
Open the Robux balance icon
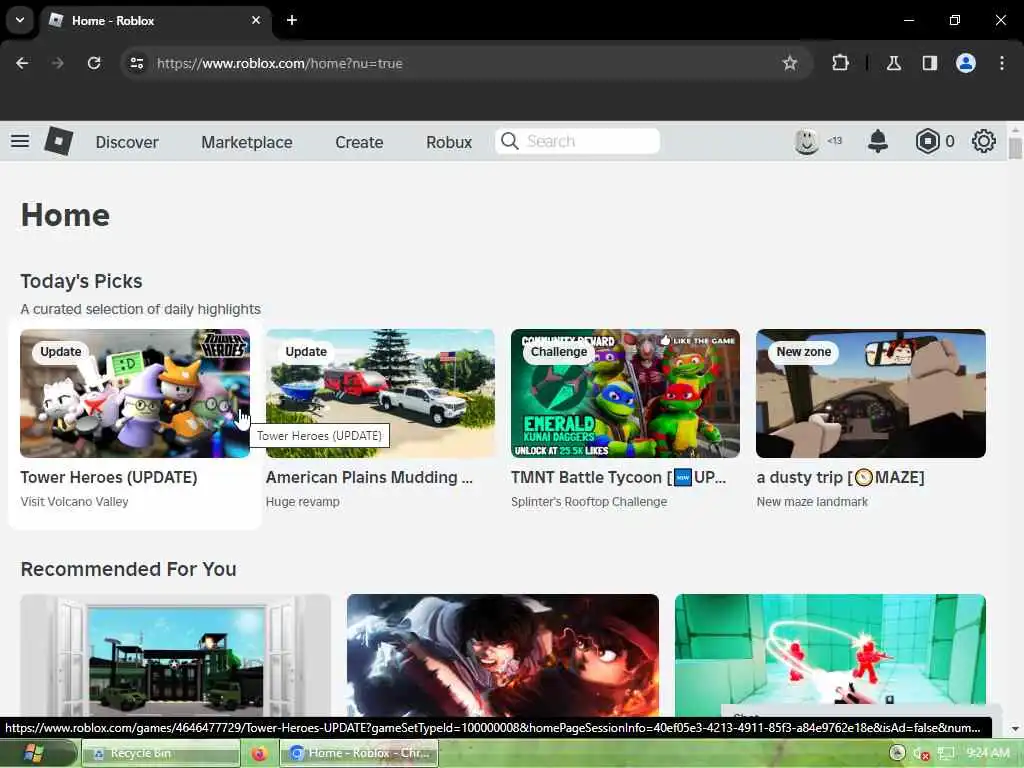pos(927,141)
